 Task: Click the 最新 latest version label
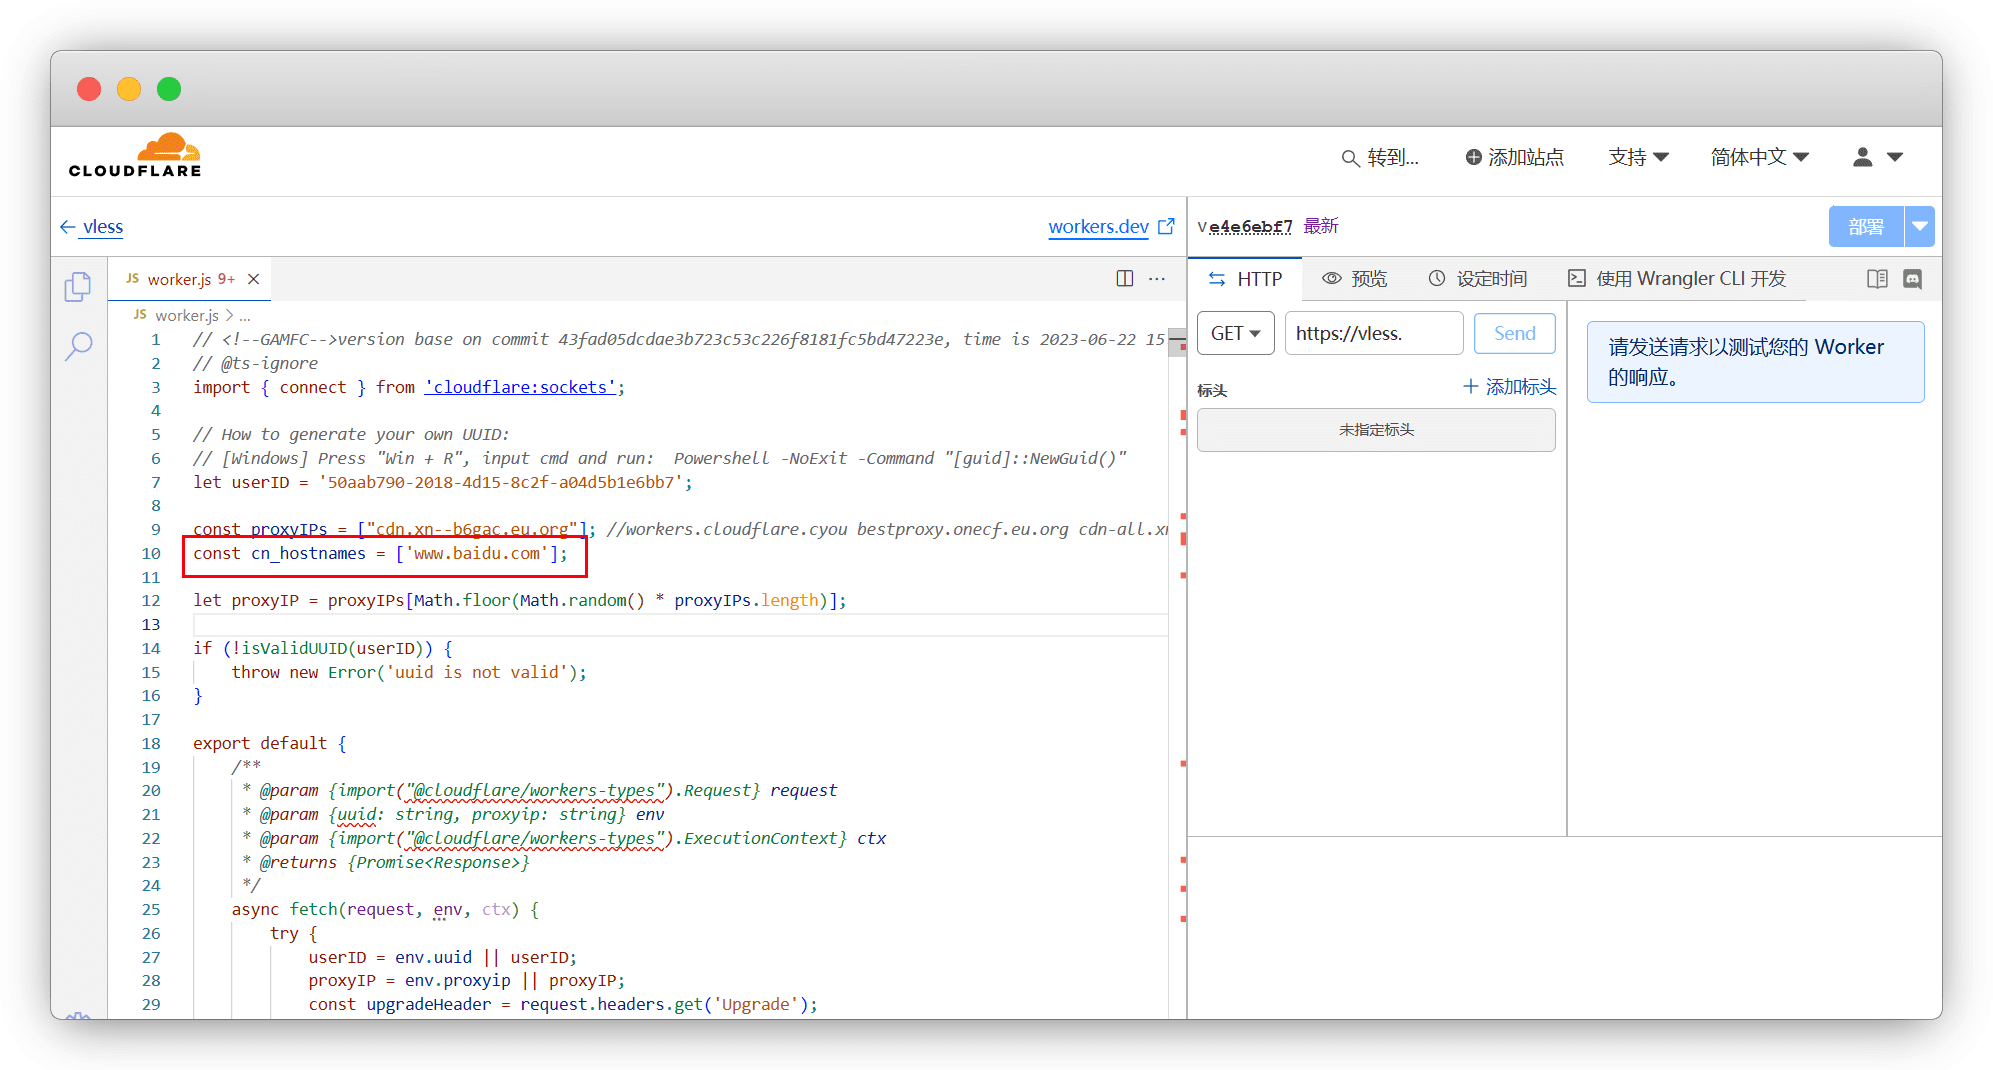1321,226
